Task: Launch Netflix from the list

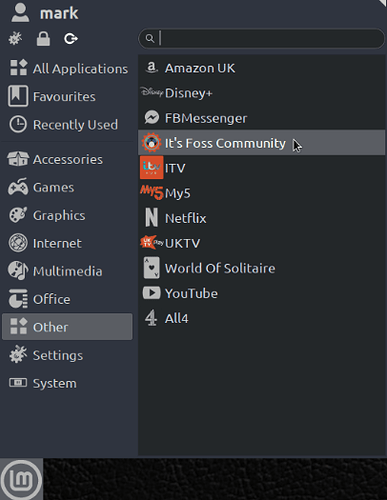Action: tap(261, 218)
